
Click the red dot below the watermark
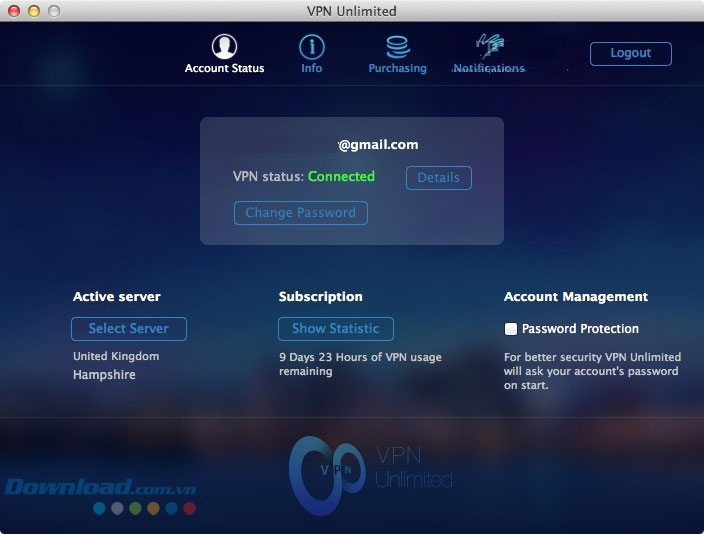(189, 508)
